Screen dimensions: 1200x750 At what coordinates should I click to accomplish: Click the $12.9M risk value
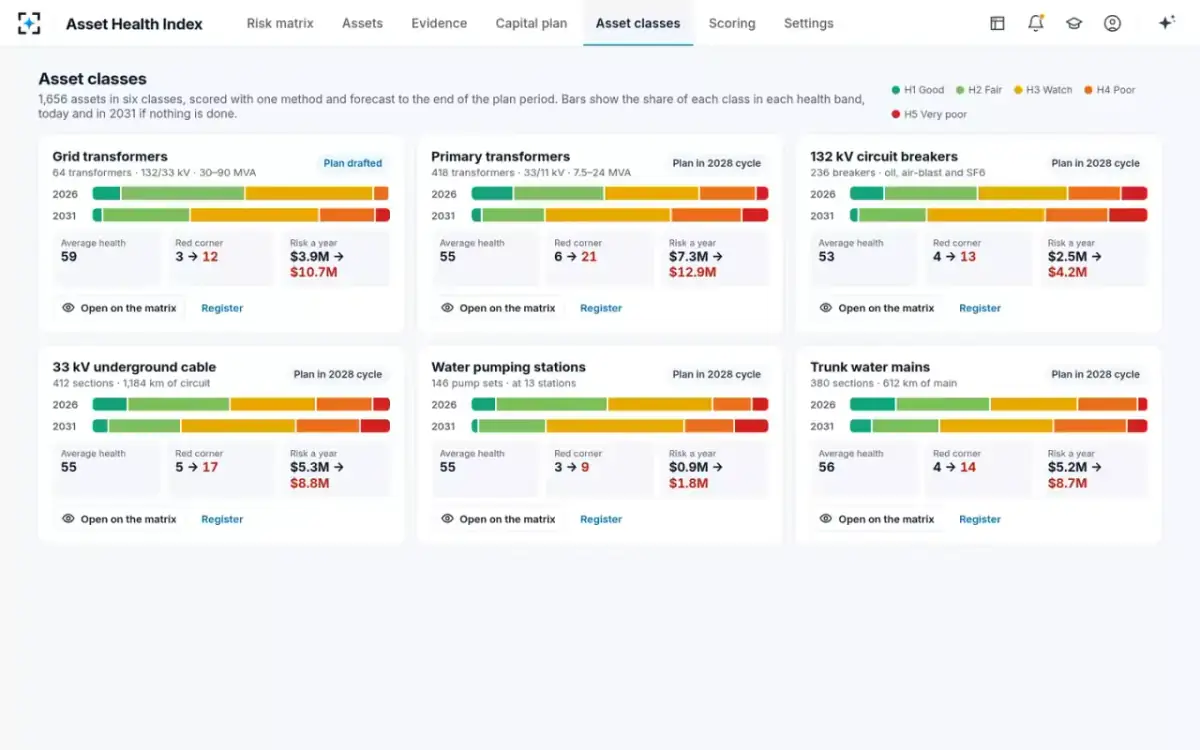tap(692, 272)
